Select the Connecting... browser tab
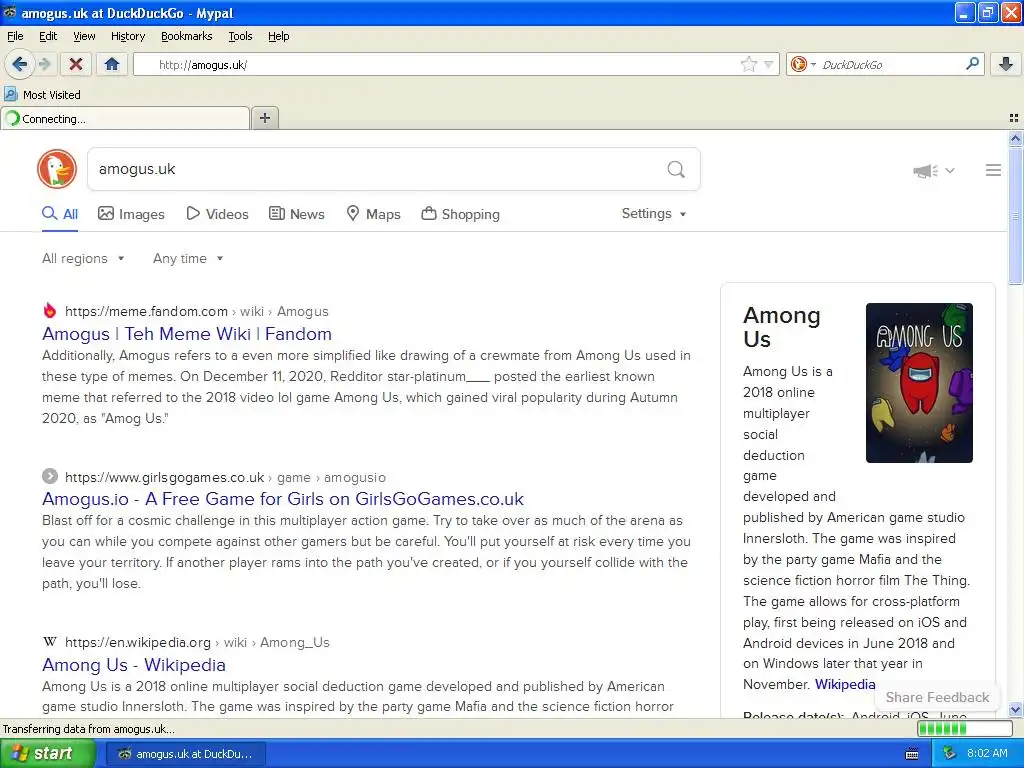The width and height of the screenshot is (1024, 768). 125,118
